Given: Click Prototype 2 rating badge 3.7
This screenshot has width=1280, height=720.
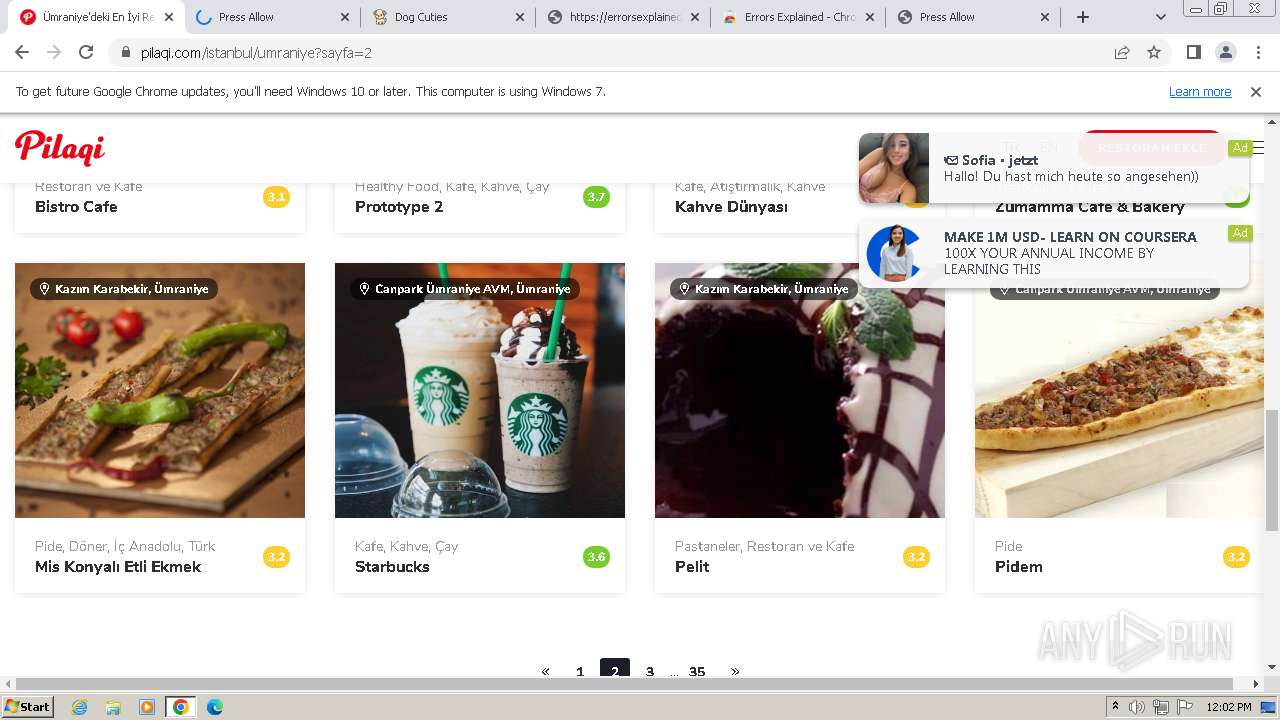Looking at the screenshot, I should pyautogui.click(x=596, y=197).
